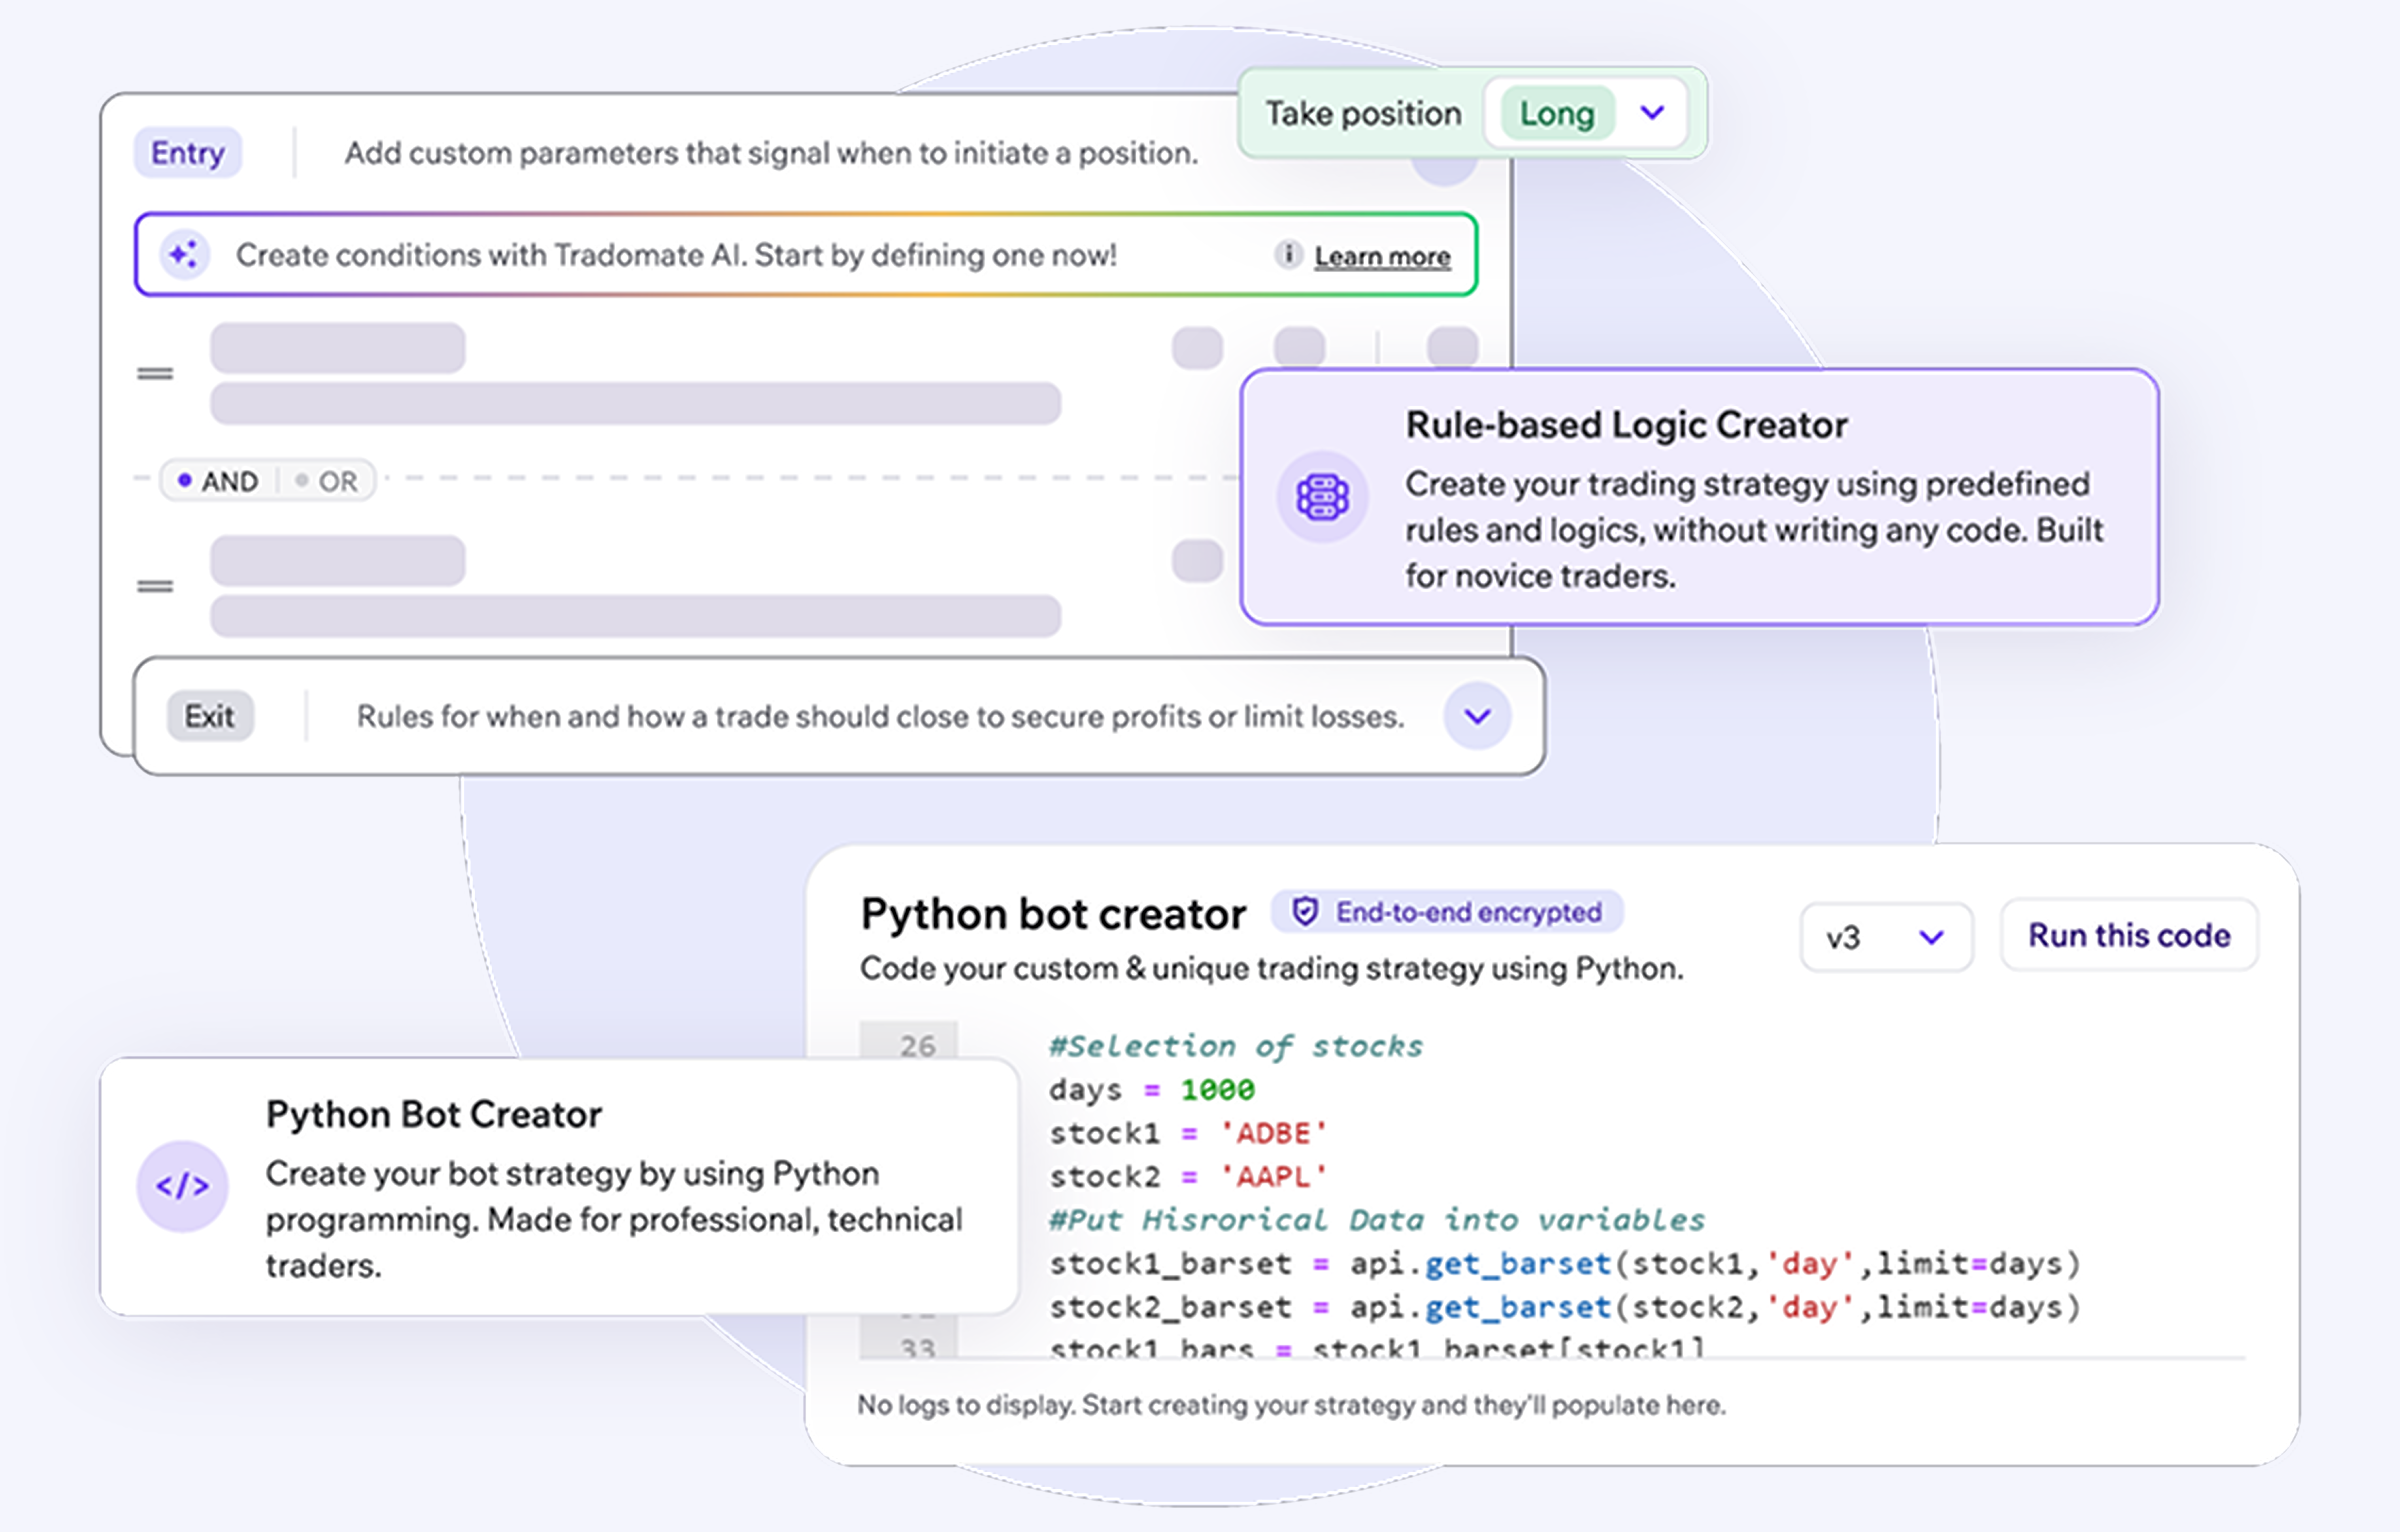Grab the first condition's drag handle
This screenshot has width=2400, height=1532.
[x=155, y=374]
